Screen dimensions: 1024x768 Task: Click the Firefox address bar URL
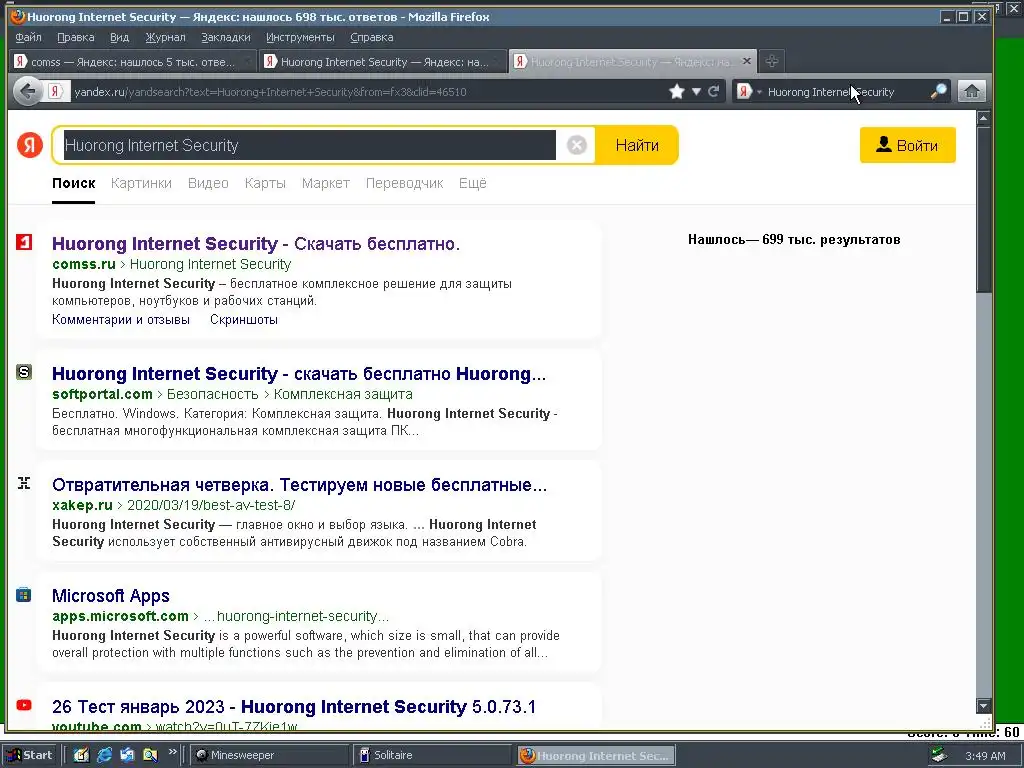270,92
